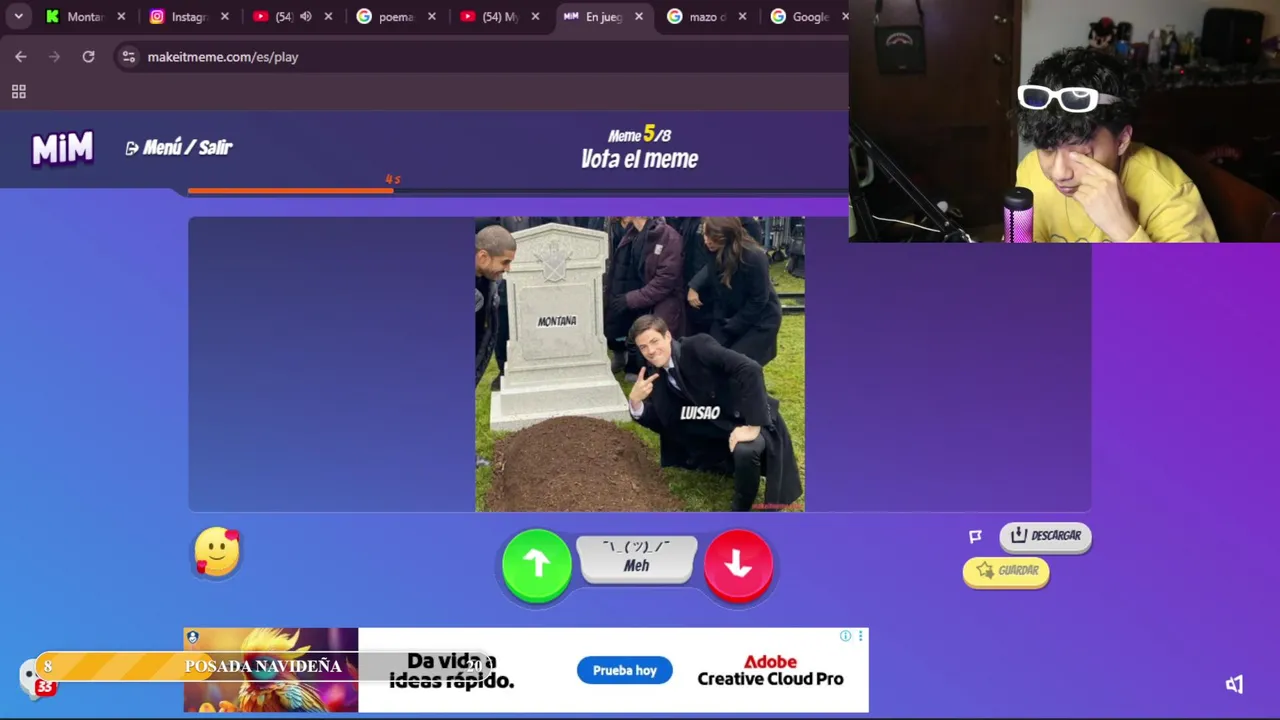Upvote the meme with green arrow
This screenshot has width=1280, height=720.
point(537,565)
